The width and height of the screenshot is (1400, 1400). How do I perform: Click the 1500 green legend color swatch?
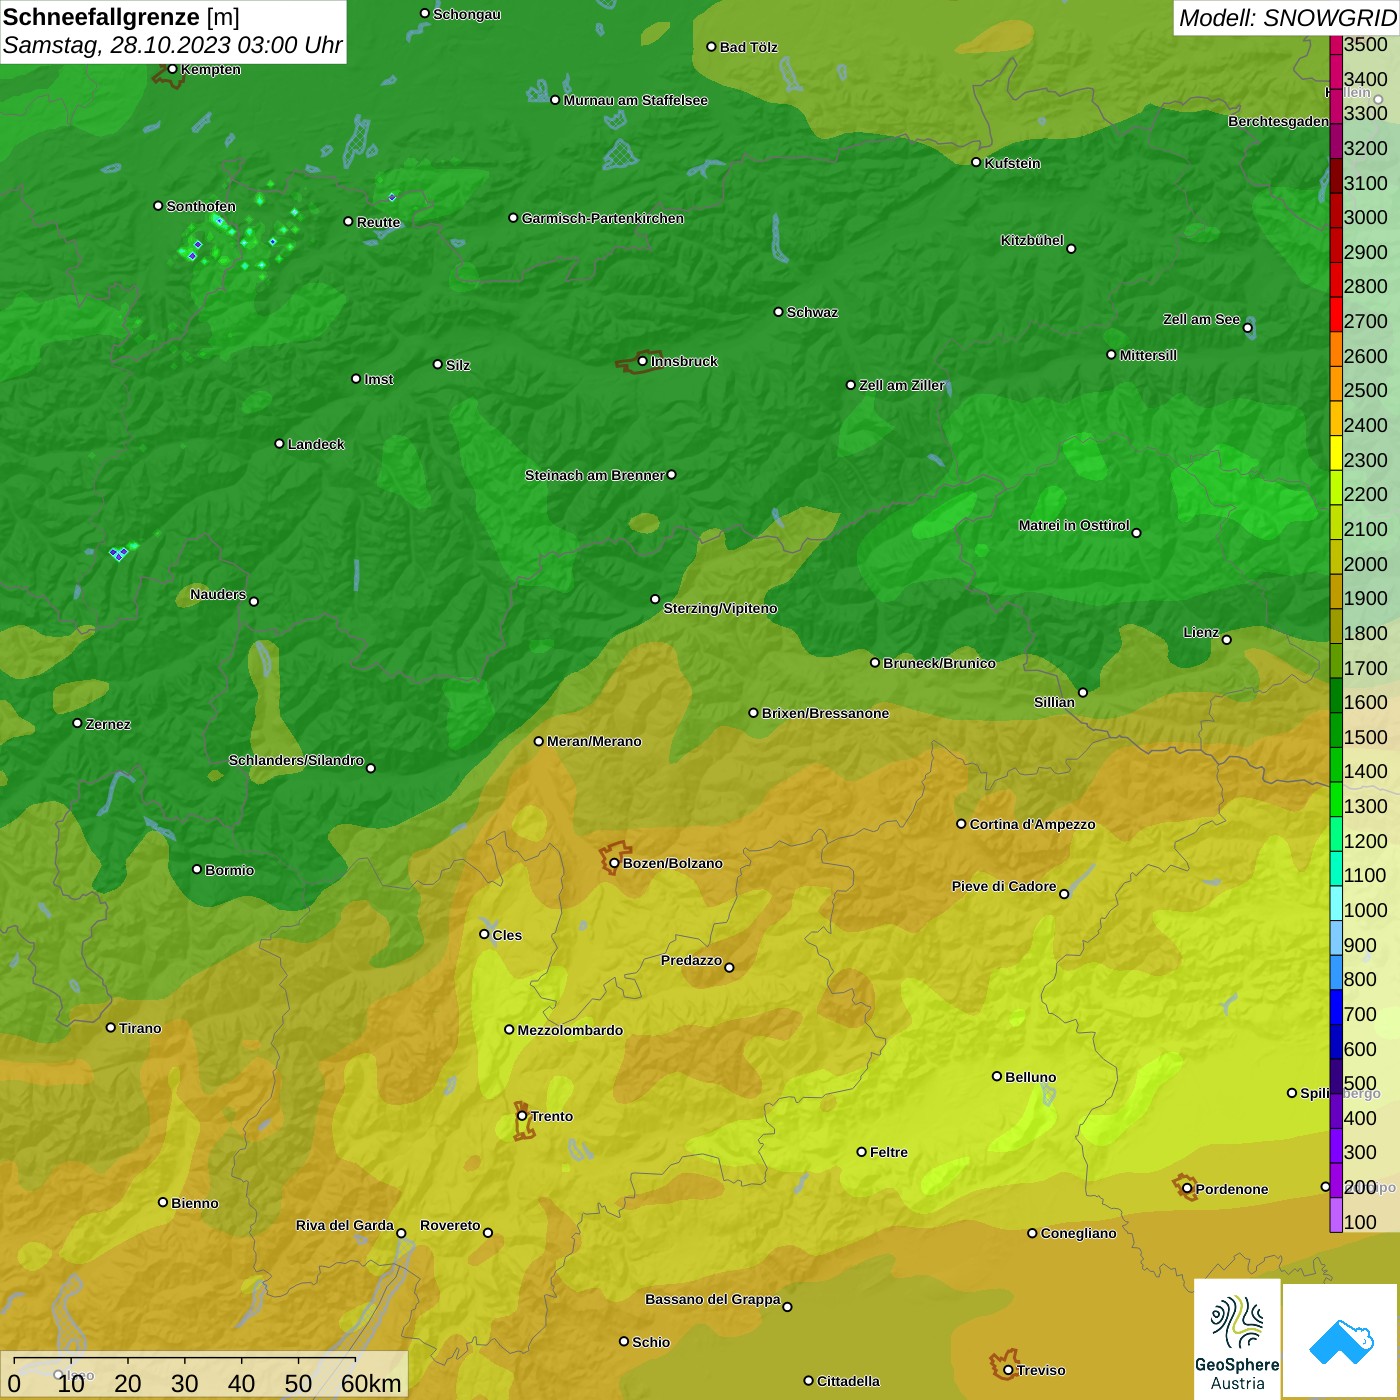tap(1336, 730)
